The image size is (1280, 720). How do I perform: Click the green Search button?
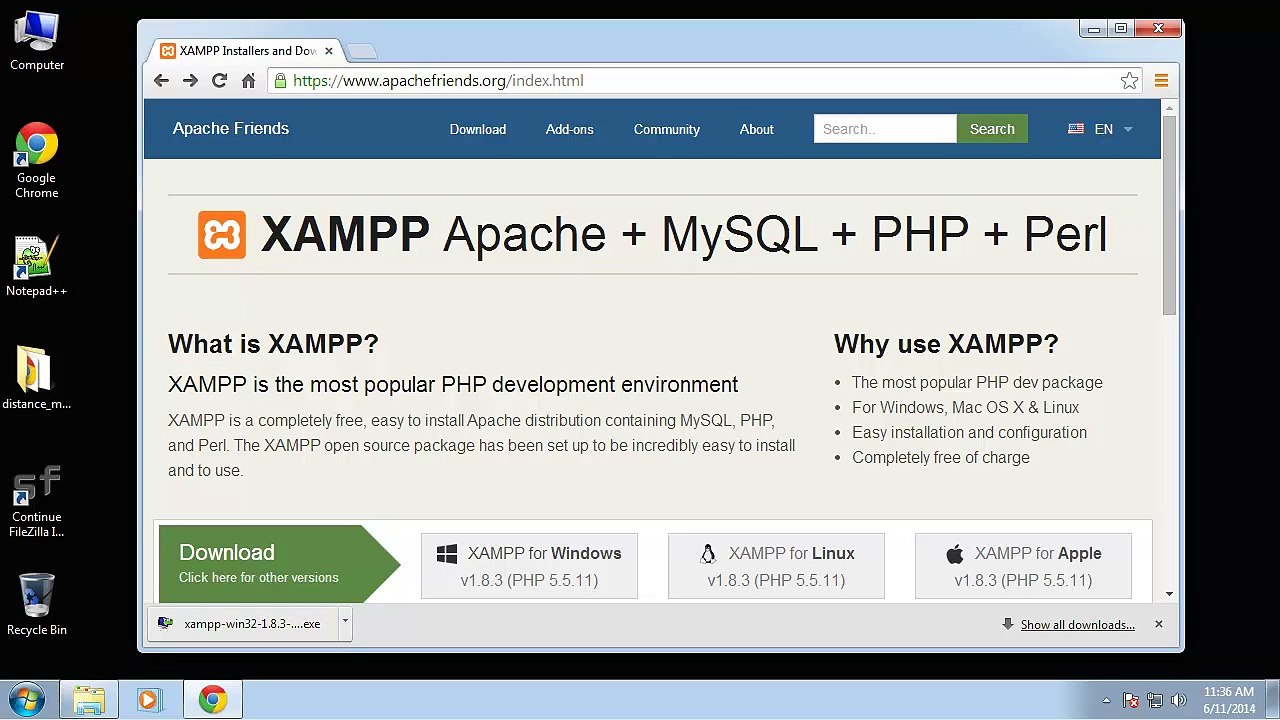(992, 129)
